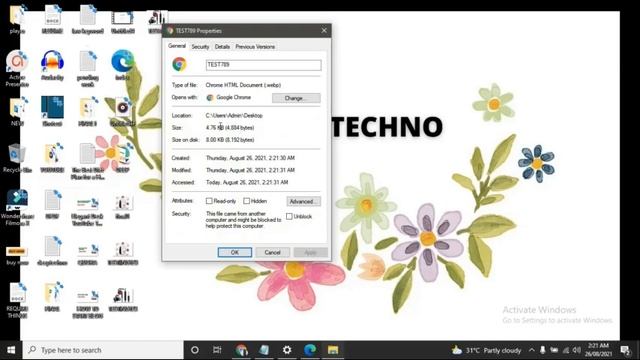Image resolution: width=640 pixels, height=360 pixels.
Task: Open the notepad-style app on the taskbar
Action: (264, 350)
